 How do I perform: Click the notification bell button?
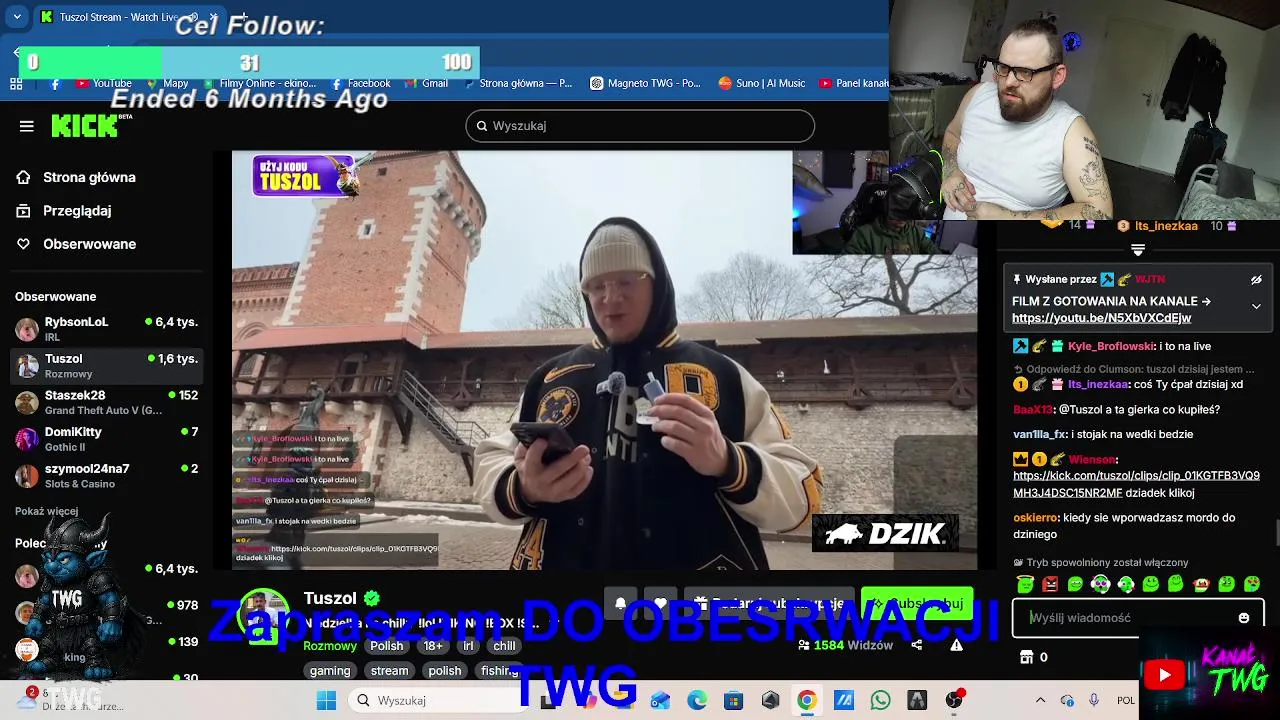620,604
